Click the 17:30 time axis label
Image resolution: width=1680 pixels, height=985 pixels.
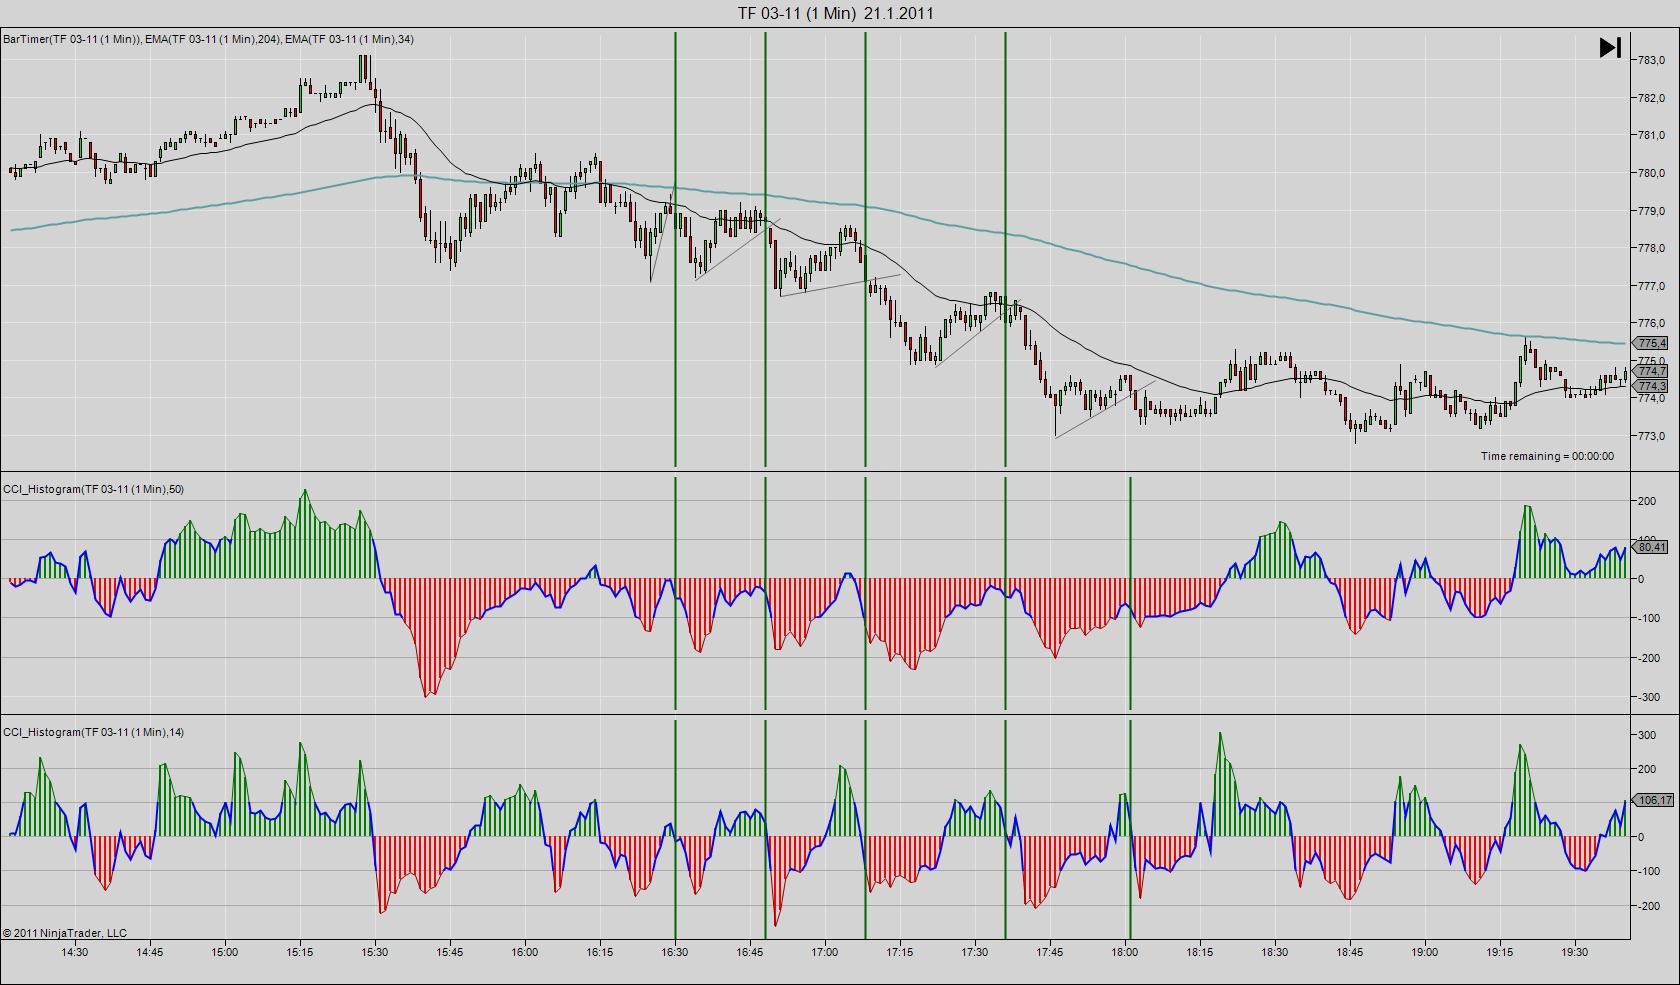coord(975,952)
